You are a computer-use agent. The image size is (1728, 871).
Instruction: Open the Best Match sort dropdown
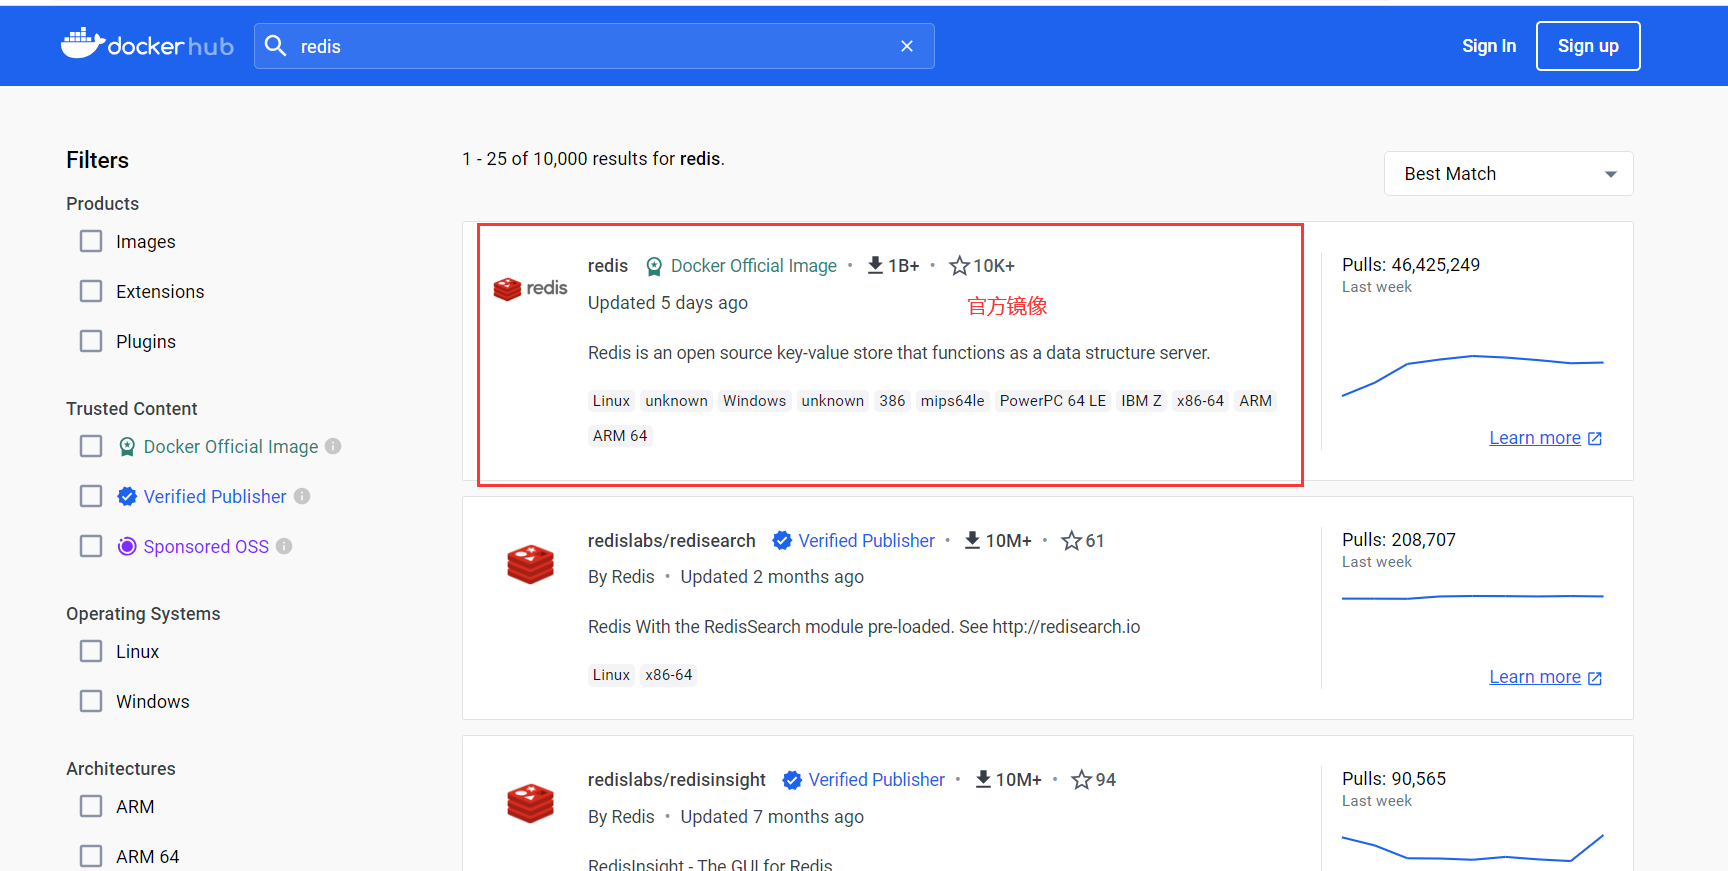tap(1508, 174)
